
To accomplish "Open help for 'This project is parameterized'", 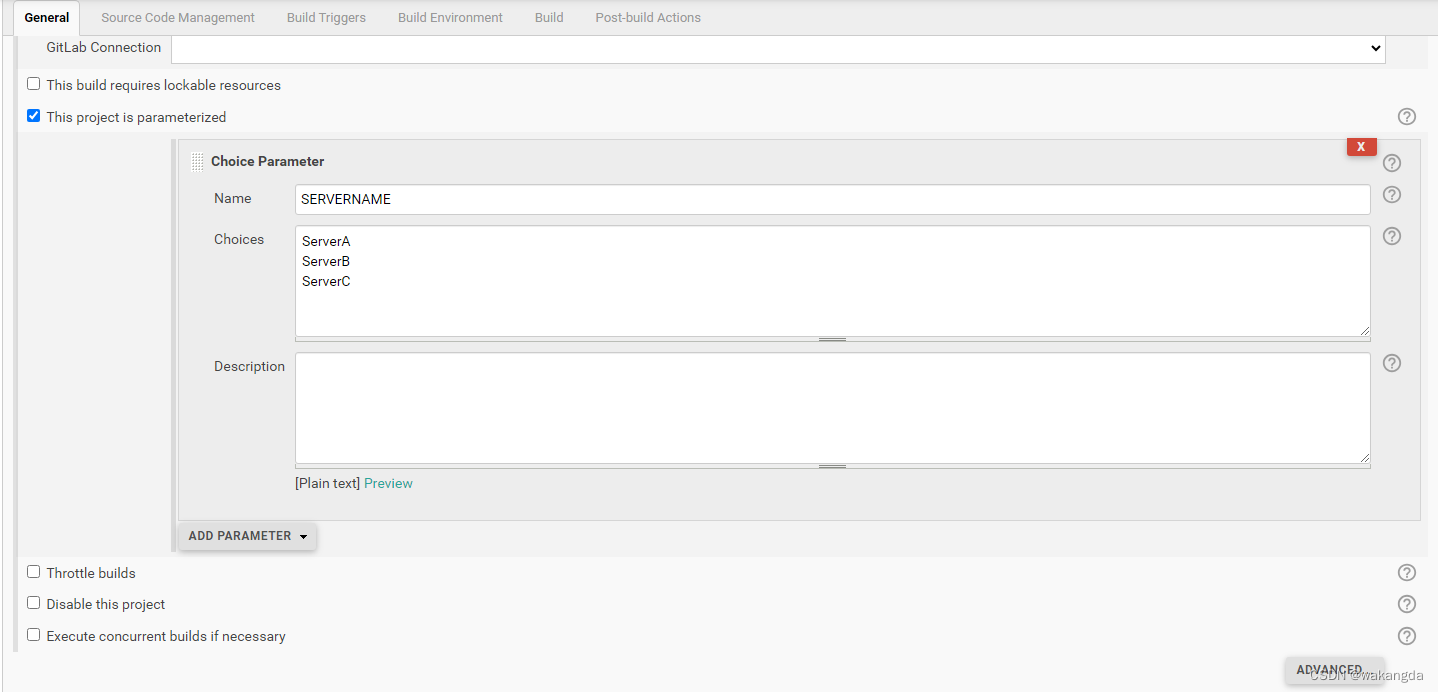I will point(1406,117).
